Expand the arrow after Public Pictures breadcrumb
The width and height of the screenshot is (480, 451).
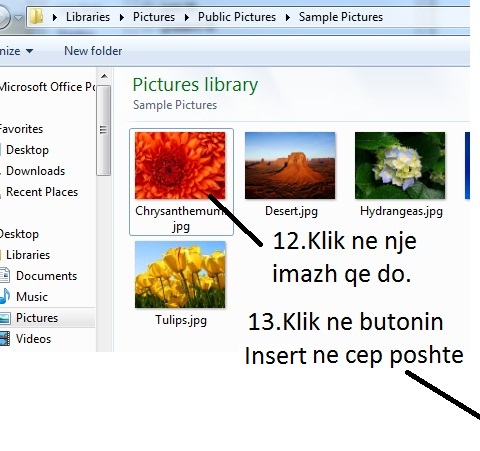pos(288,17)
